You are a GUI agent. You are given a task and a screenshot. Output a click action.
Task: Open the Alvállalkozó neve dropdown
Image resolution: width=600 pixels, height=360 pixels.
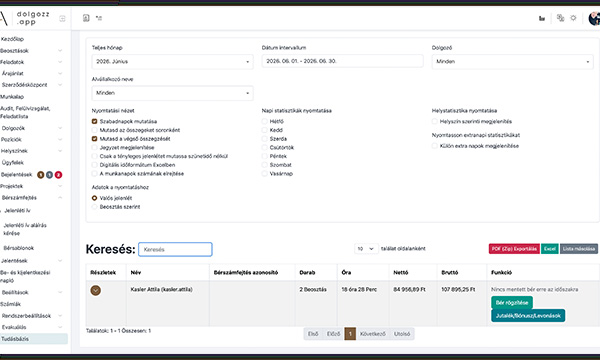point(172,93)
